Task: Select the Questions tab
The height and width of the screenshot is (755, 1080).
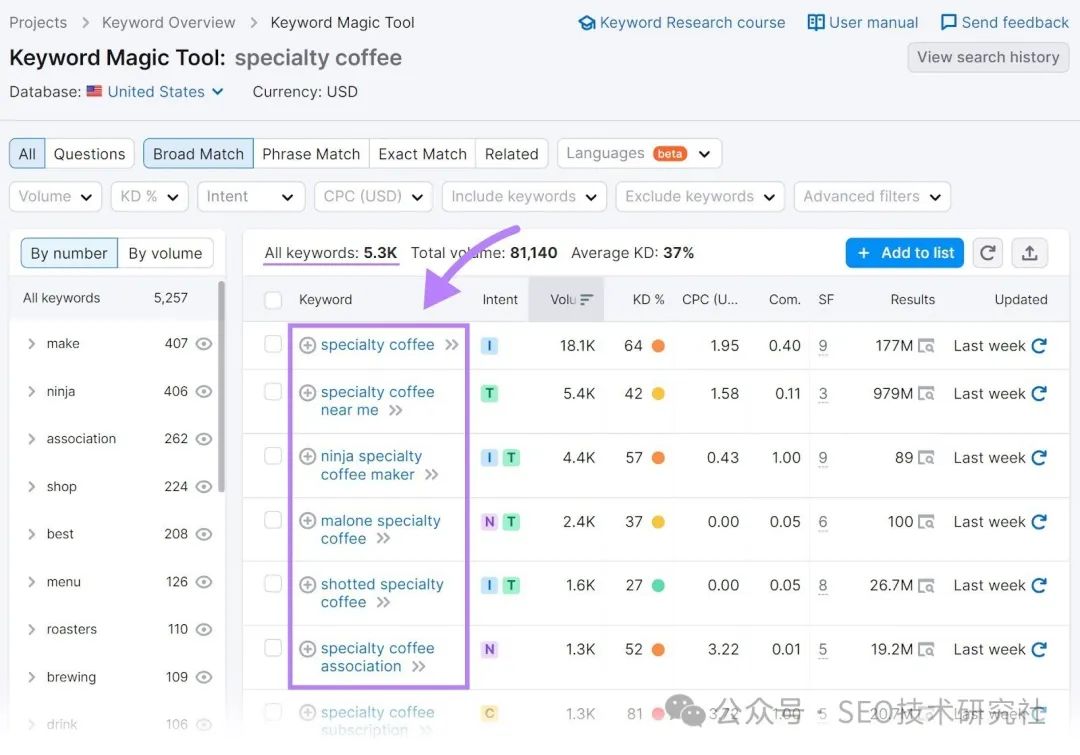Action: coord(89,154)
